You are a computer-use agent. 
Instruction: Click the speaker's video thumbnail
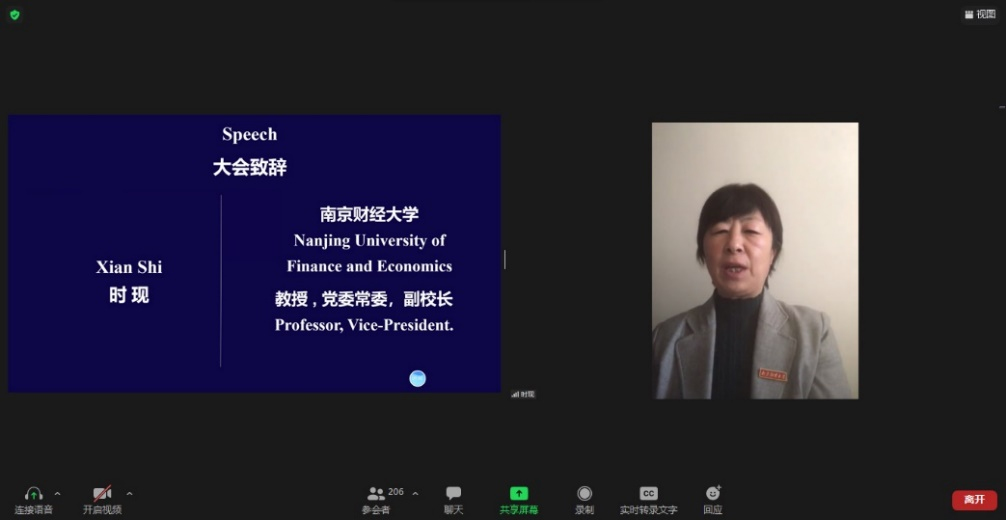click(755, 260)
